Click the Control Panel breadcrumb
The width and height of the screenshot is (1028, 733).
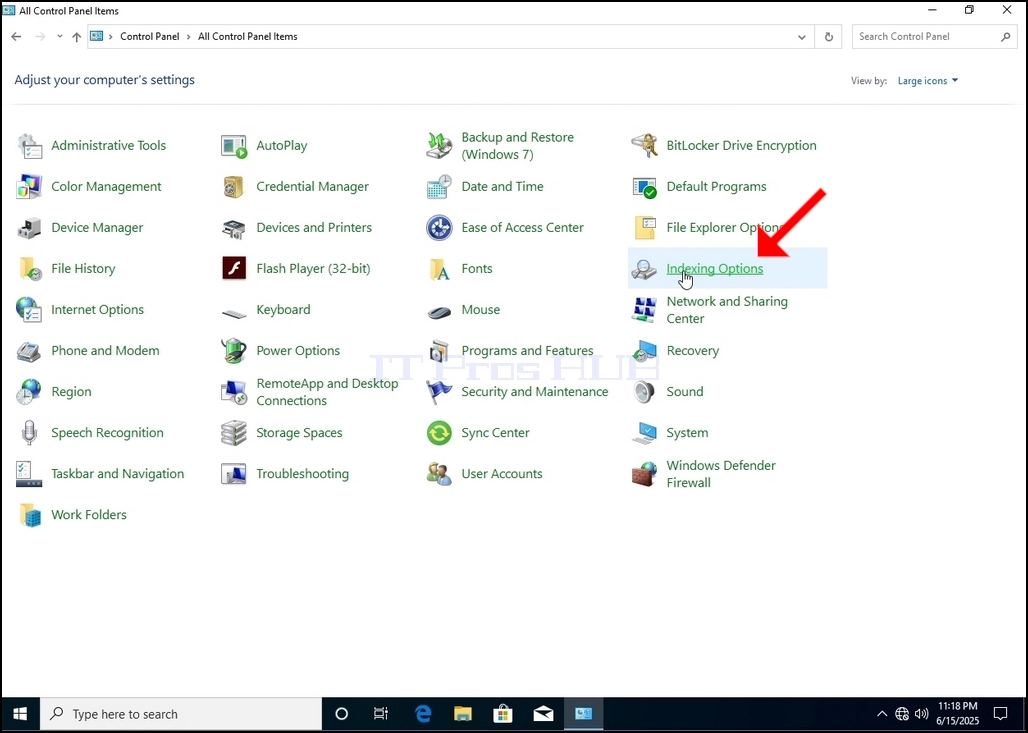pos(149,37)
